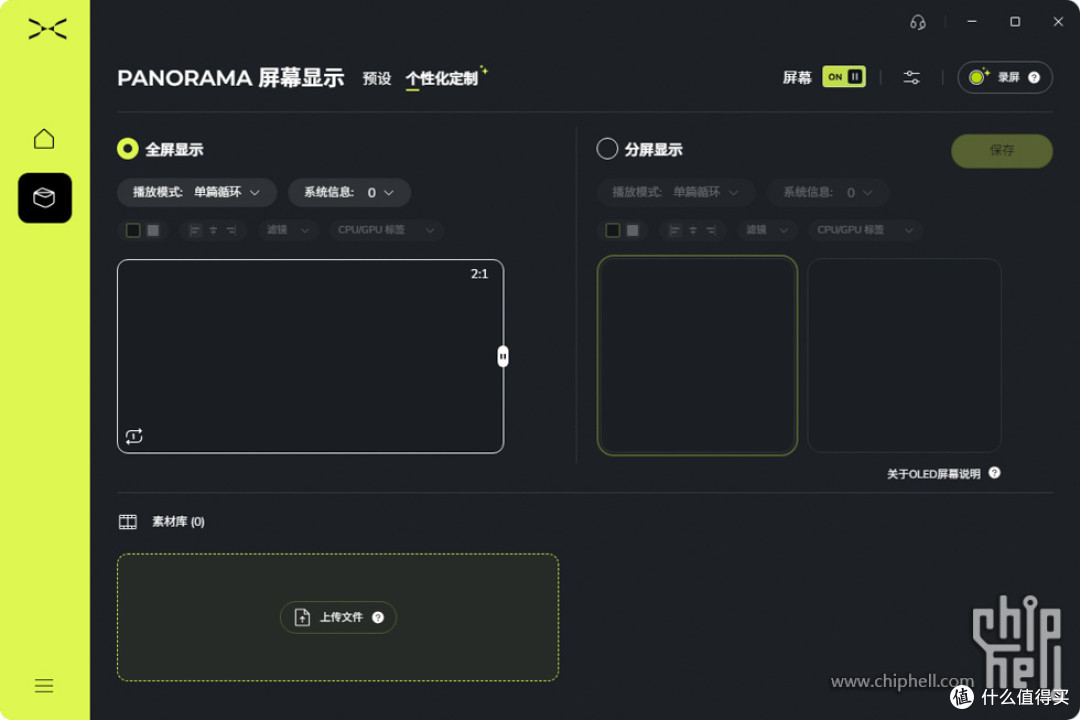Click the 保存 button
1080x720 pixels.
coord(1002,150)
